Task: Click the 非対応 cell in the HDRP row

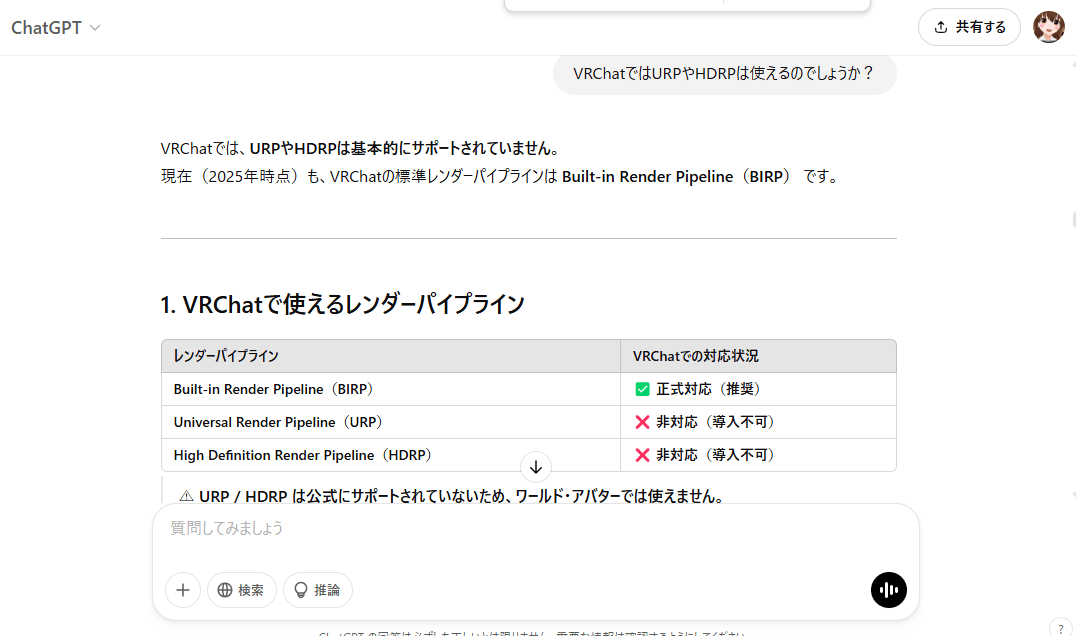Action: 758,455
